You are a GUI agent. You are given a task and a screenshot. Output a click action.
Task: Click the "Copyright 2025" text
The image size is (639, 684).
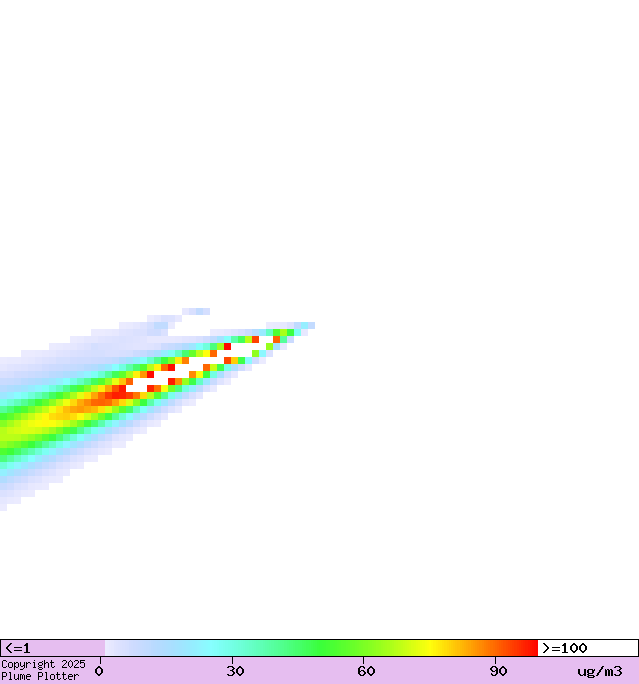point(43,664)
